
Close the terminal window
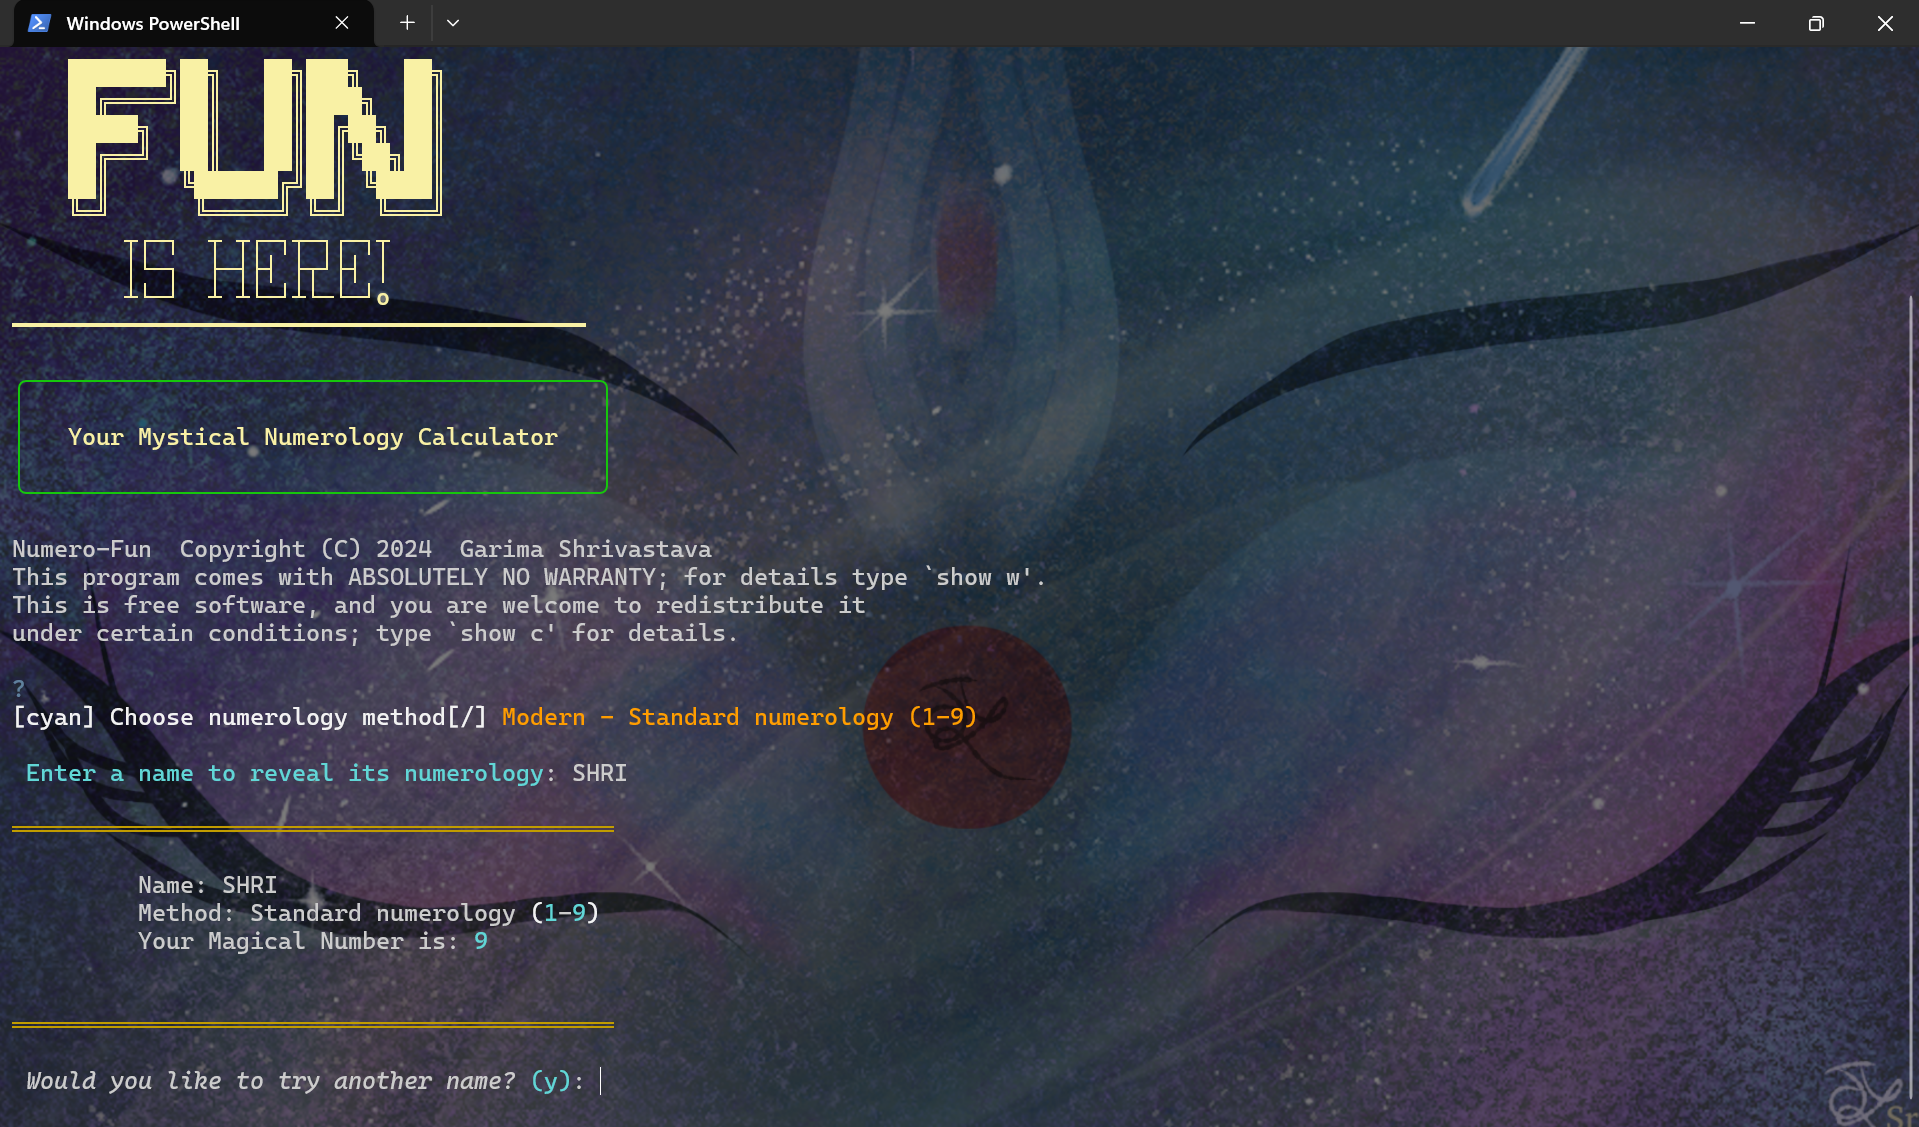1885,23
